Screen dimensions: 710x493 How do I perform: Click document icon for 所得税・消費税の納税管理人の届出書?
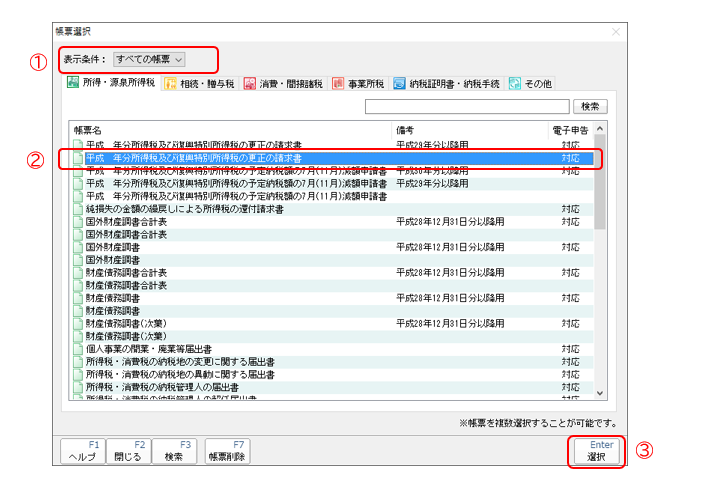[78, 387]
